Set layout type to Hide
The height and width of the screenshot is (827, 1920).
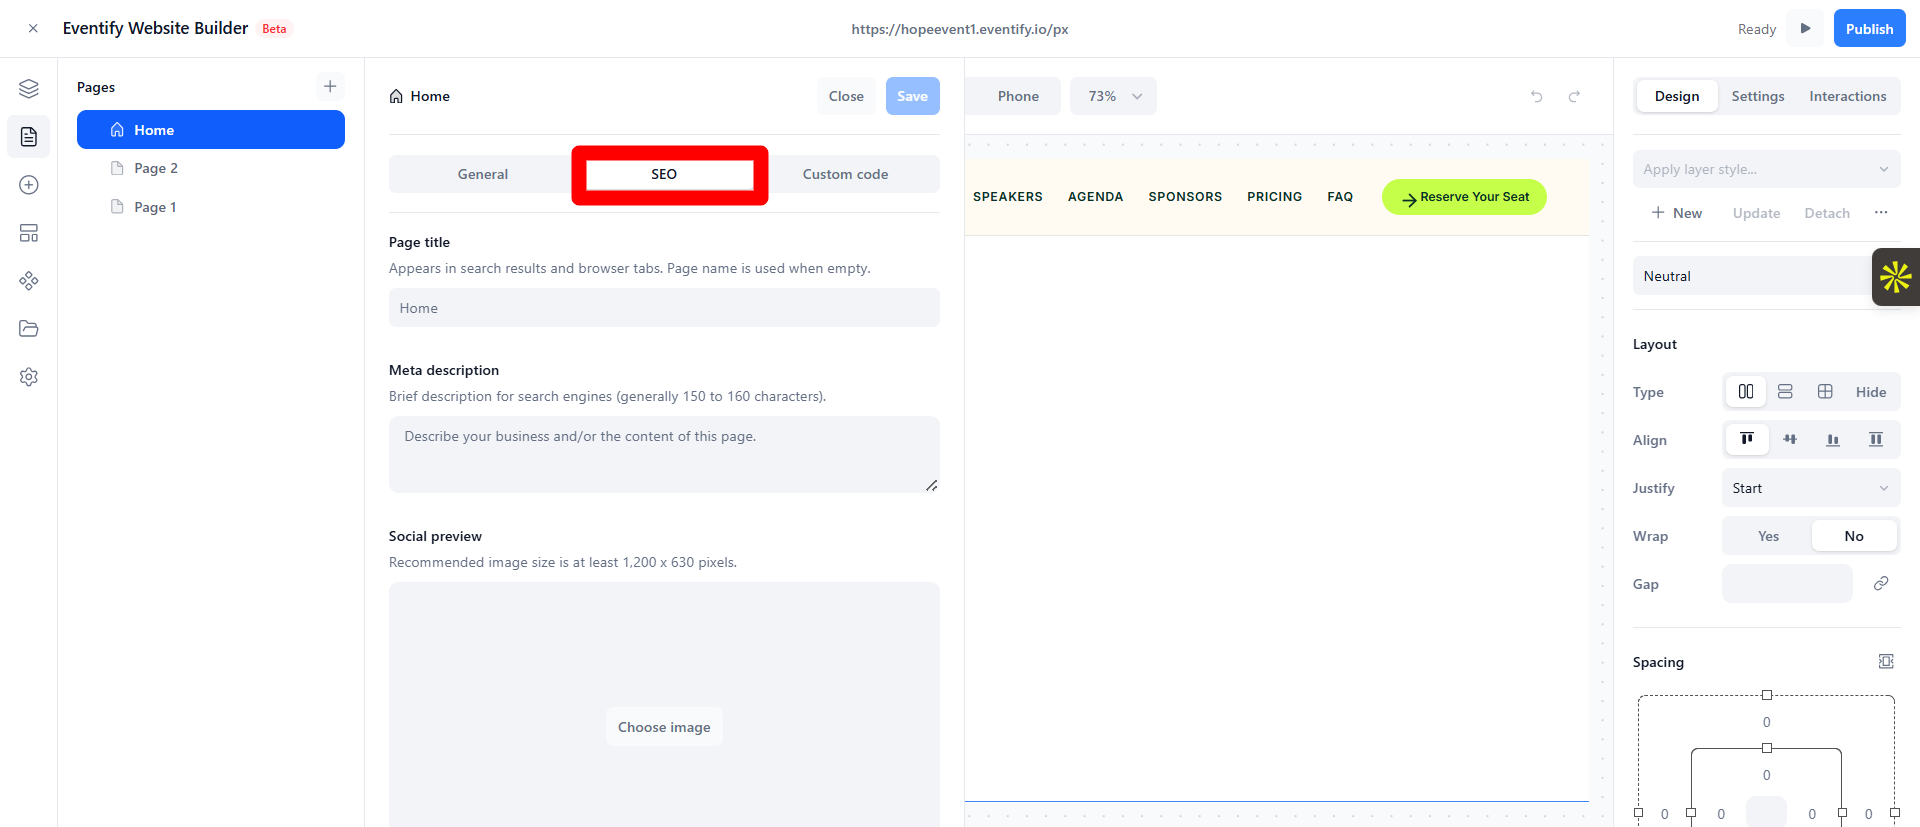(1871, 392)
